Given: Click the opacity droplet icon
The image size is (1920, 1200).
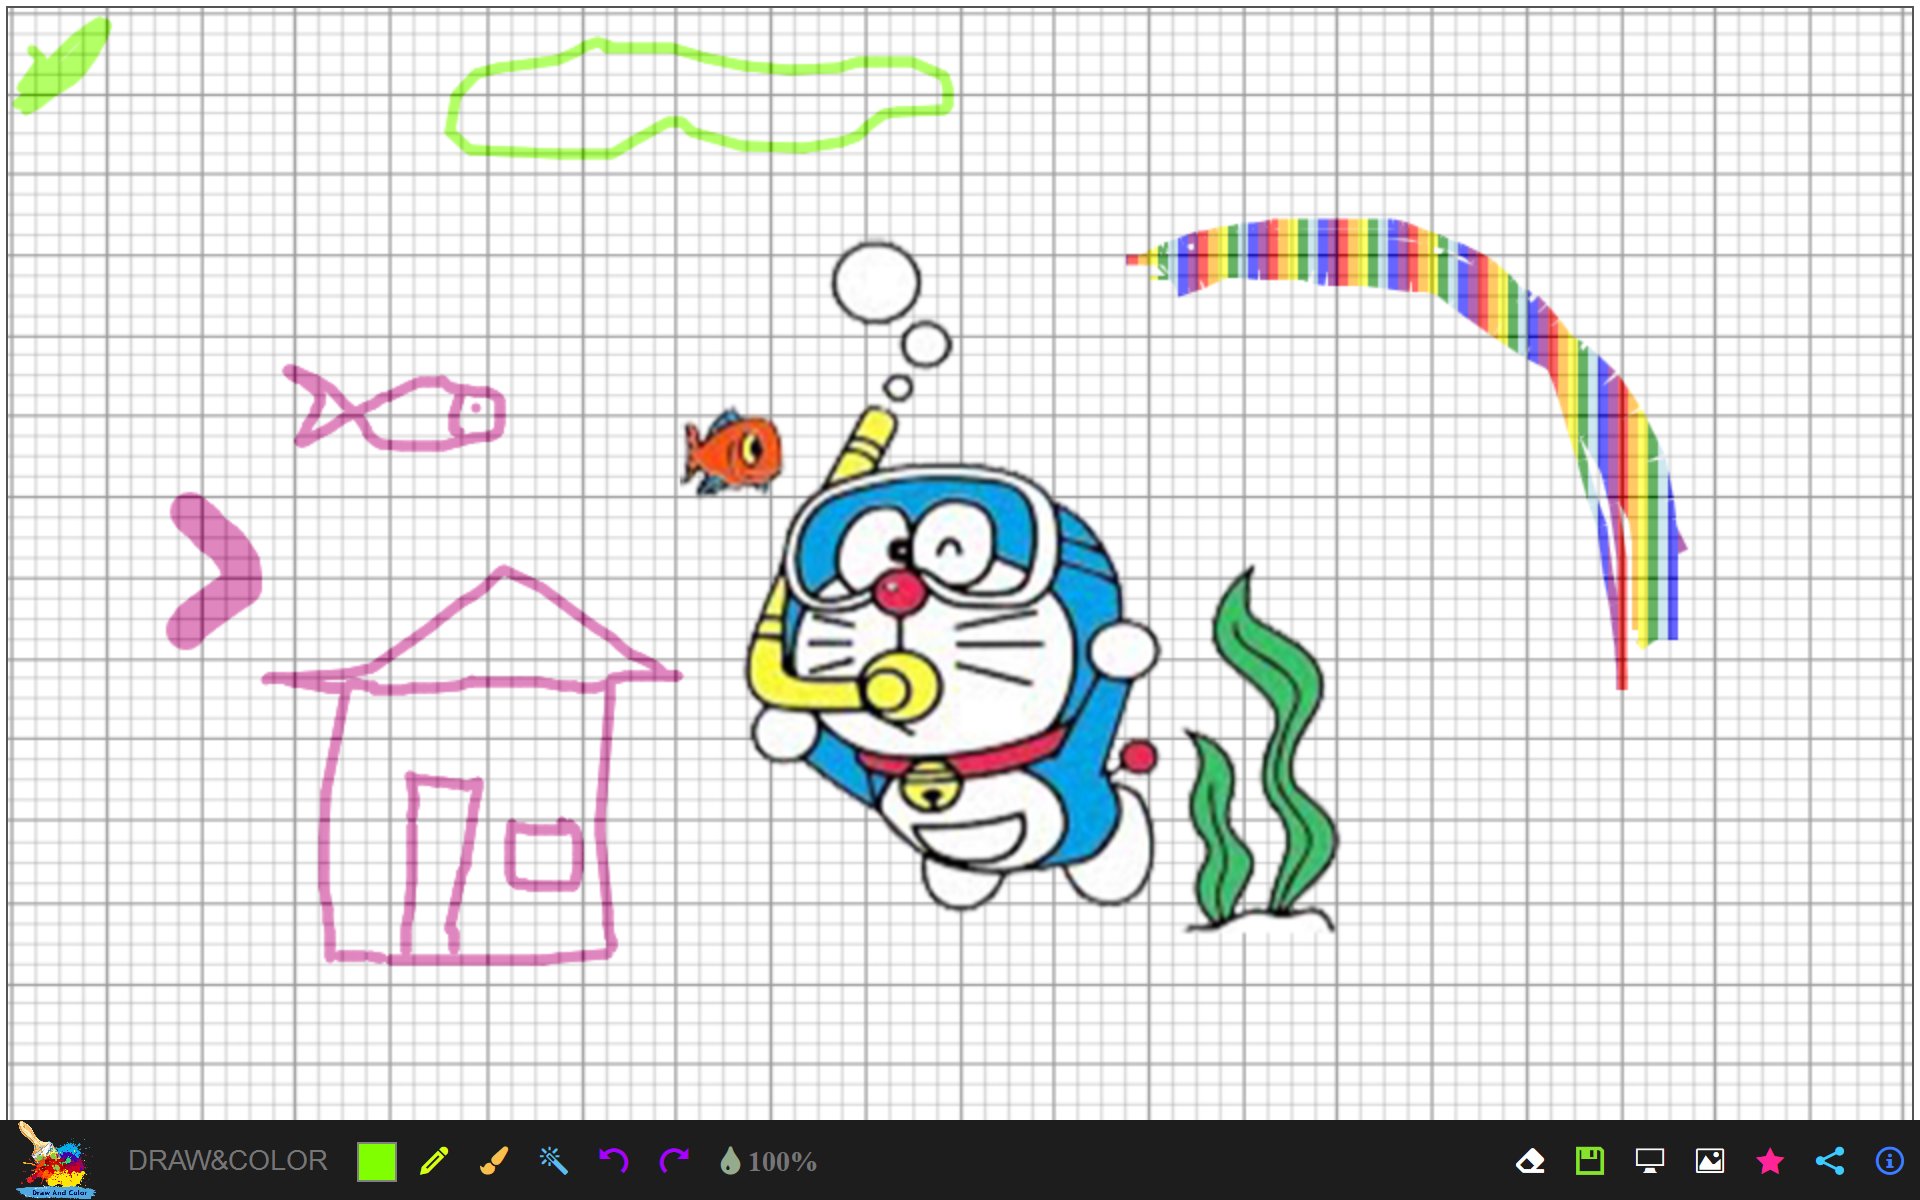Looking at the screenshot, I should 731,1161.
